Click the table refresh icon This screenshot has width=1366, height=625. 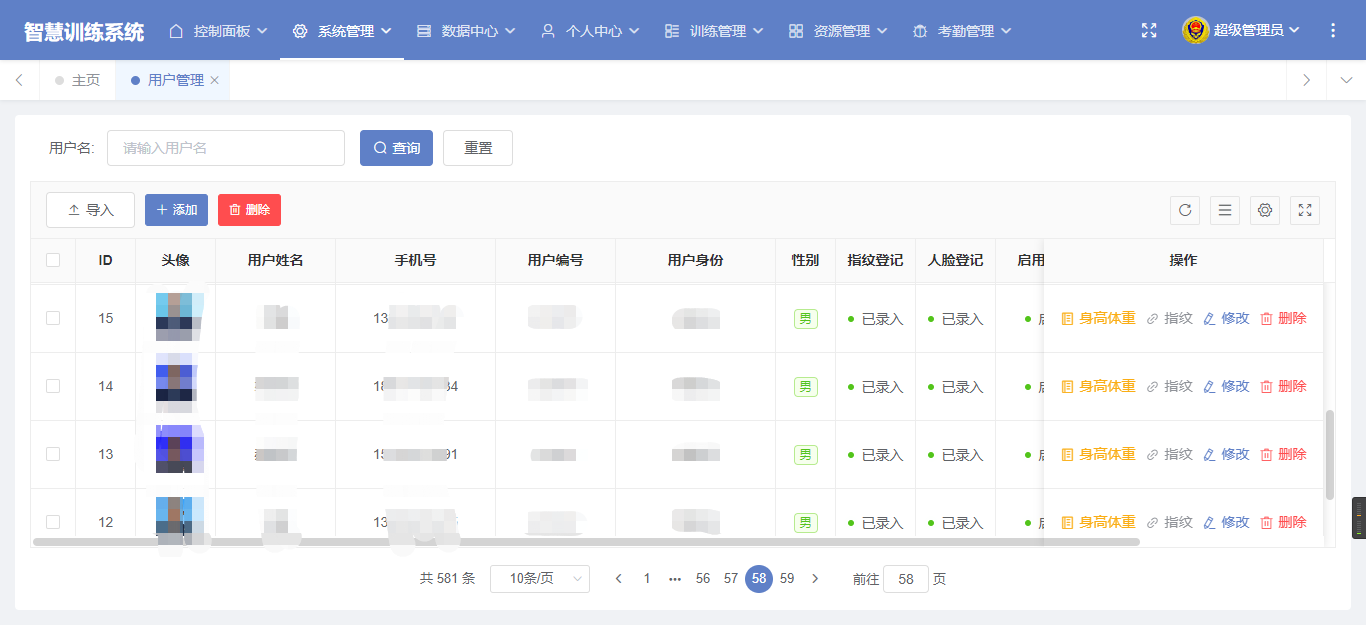pos(1185,210)
